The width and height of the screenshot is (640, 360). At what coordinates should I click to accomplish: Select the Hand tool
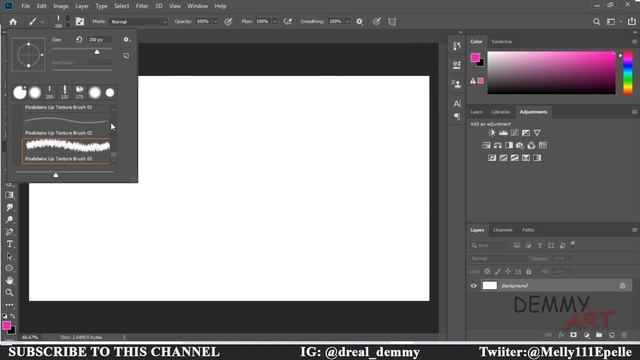pyautogui.click(x=9, y=280)
